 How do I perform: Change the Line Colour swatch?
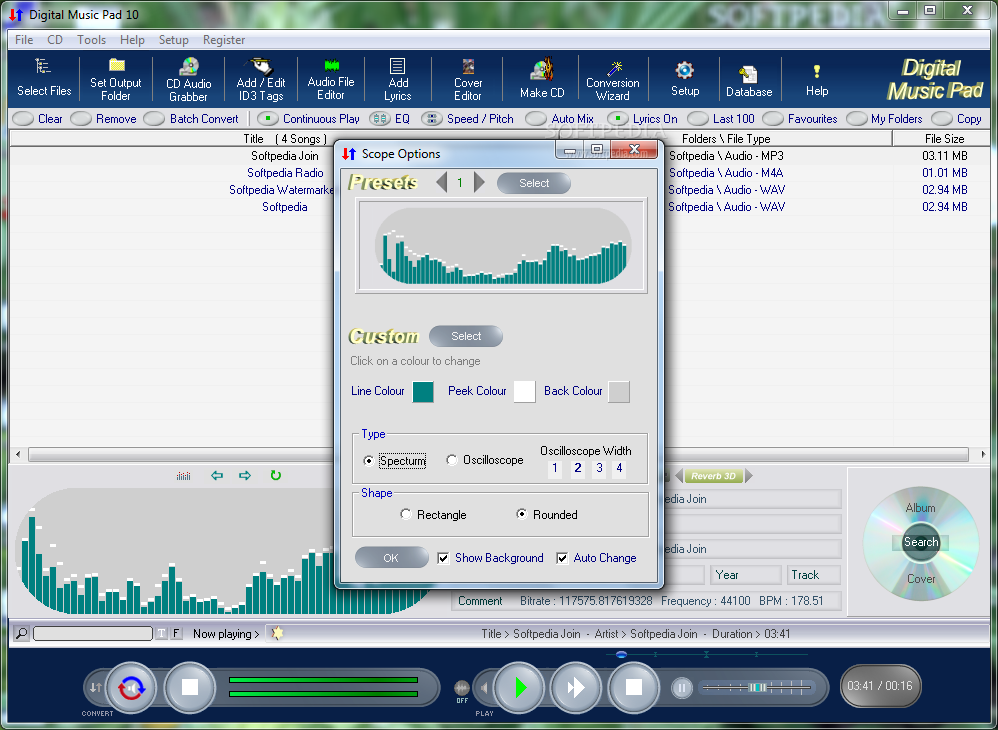pyautogui.click(x=423, y=391)
